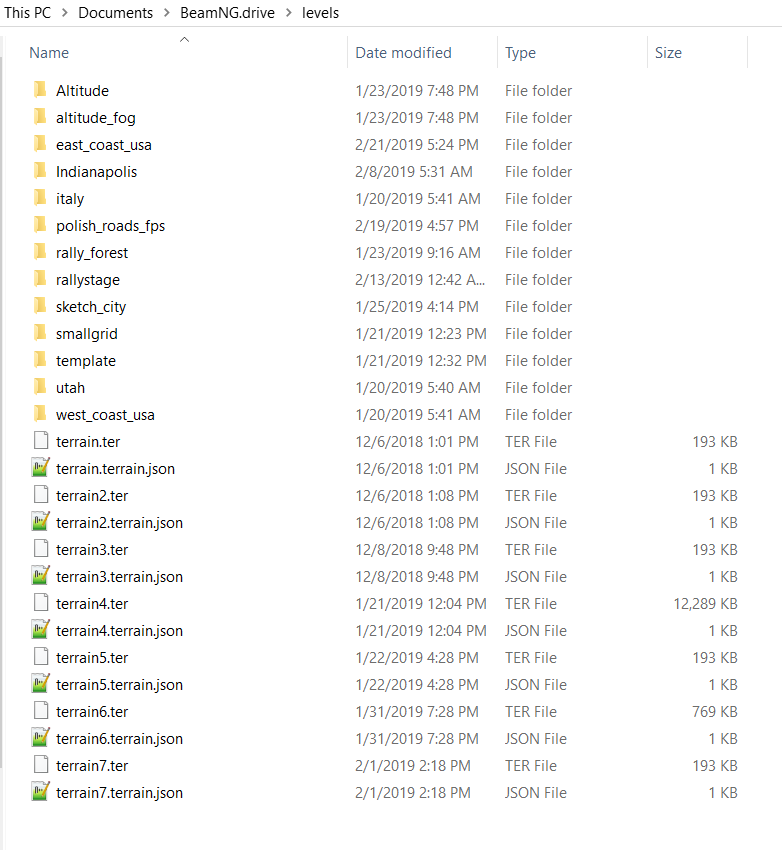Image resolution: width=782 pixels, height=850 pixels.
Task: Select the rallystage folder icon
Action: pos(40,279)
